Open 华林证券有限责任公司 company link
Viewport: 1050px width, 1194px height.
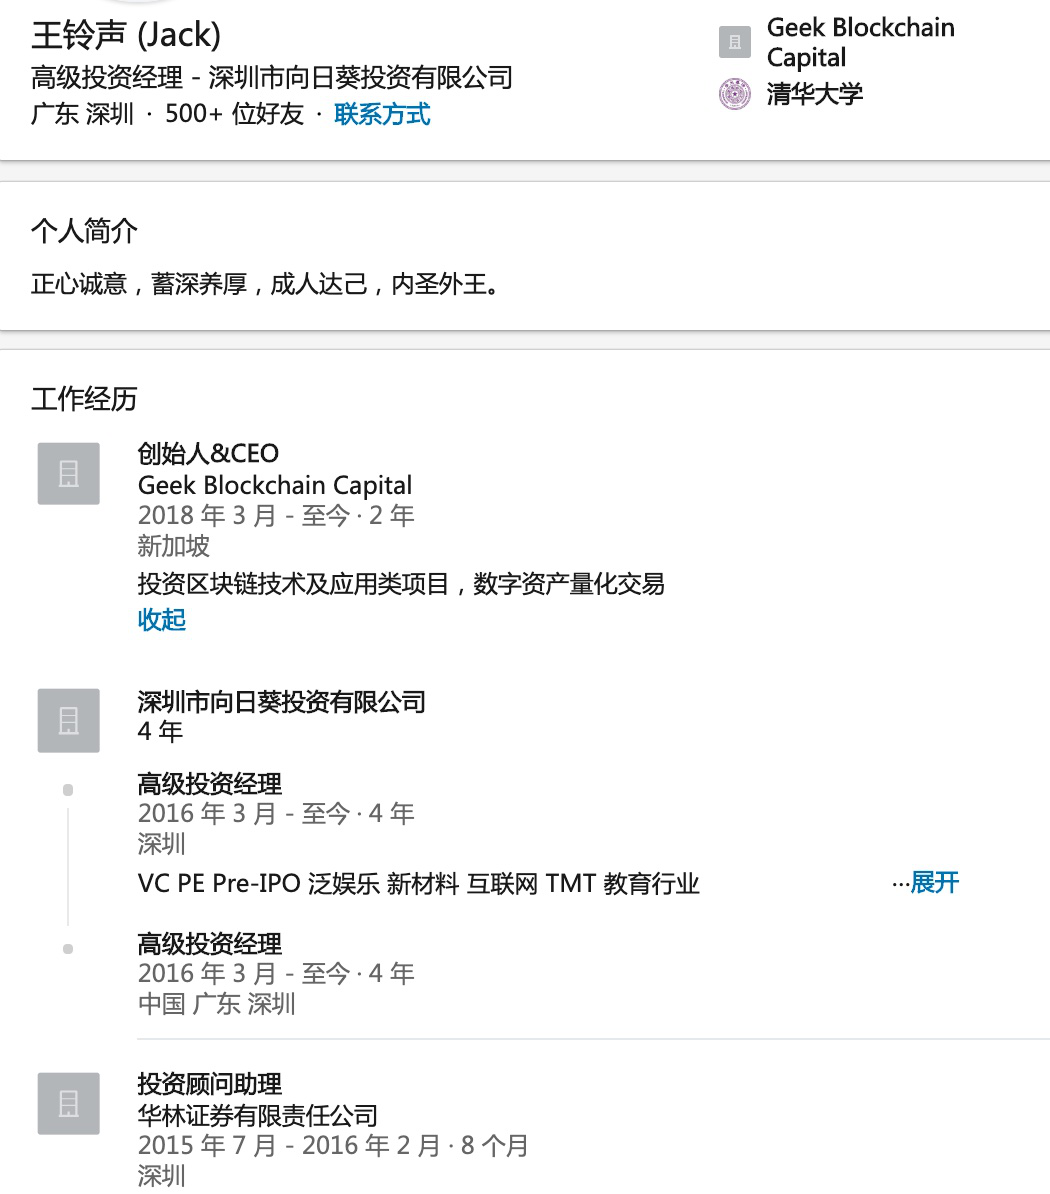[x=258, y=1115]
